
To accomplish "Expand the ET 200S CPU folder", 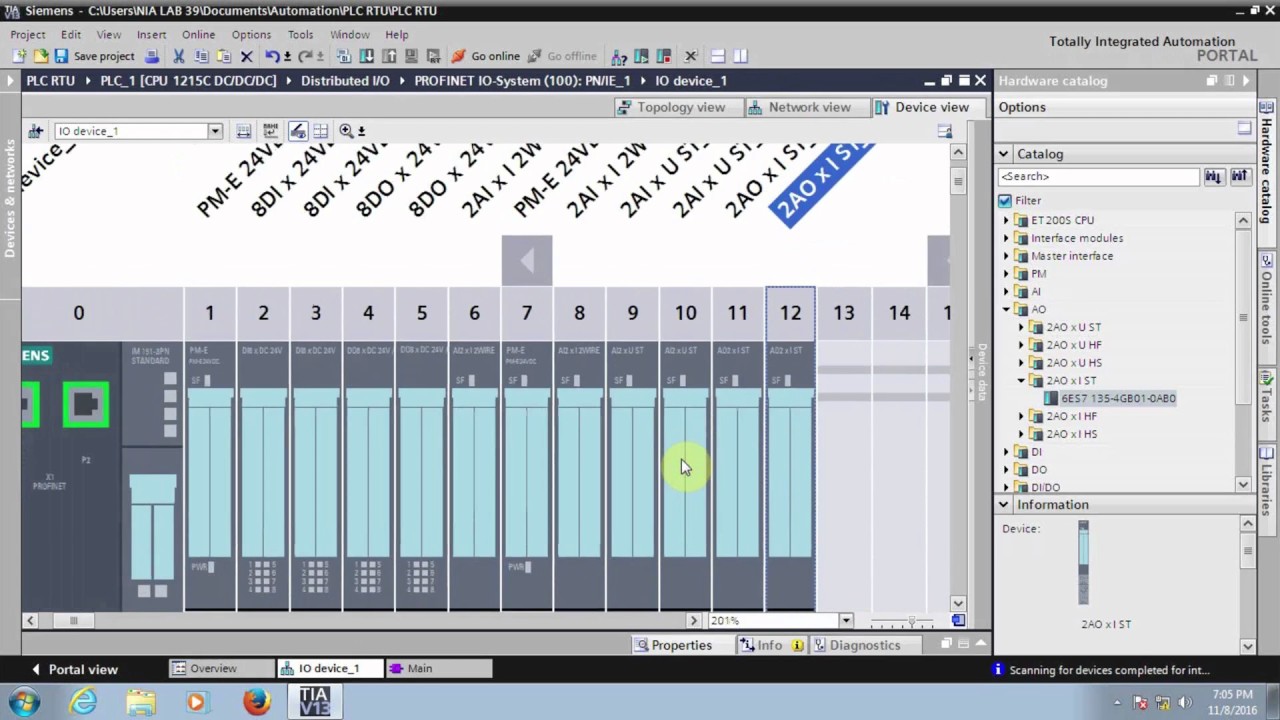I will click(x=1007, y=220).
